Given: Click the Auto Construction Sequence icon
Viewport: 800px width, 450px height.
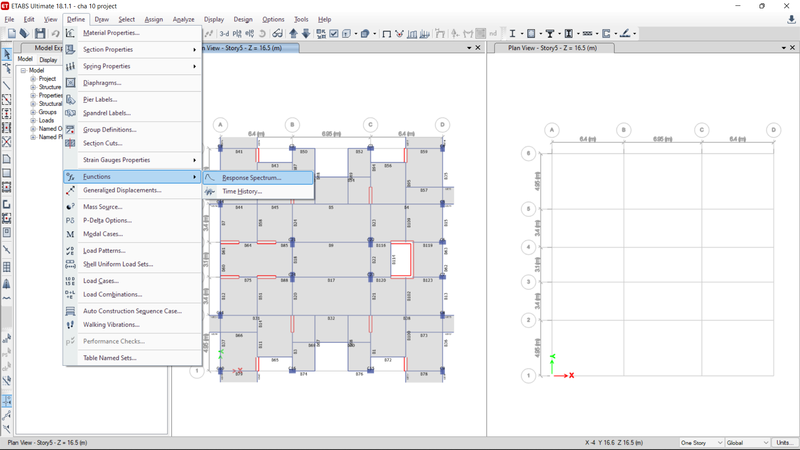Looking at the screenshot, I should pos(70,311).
